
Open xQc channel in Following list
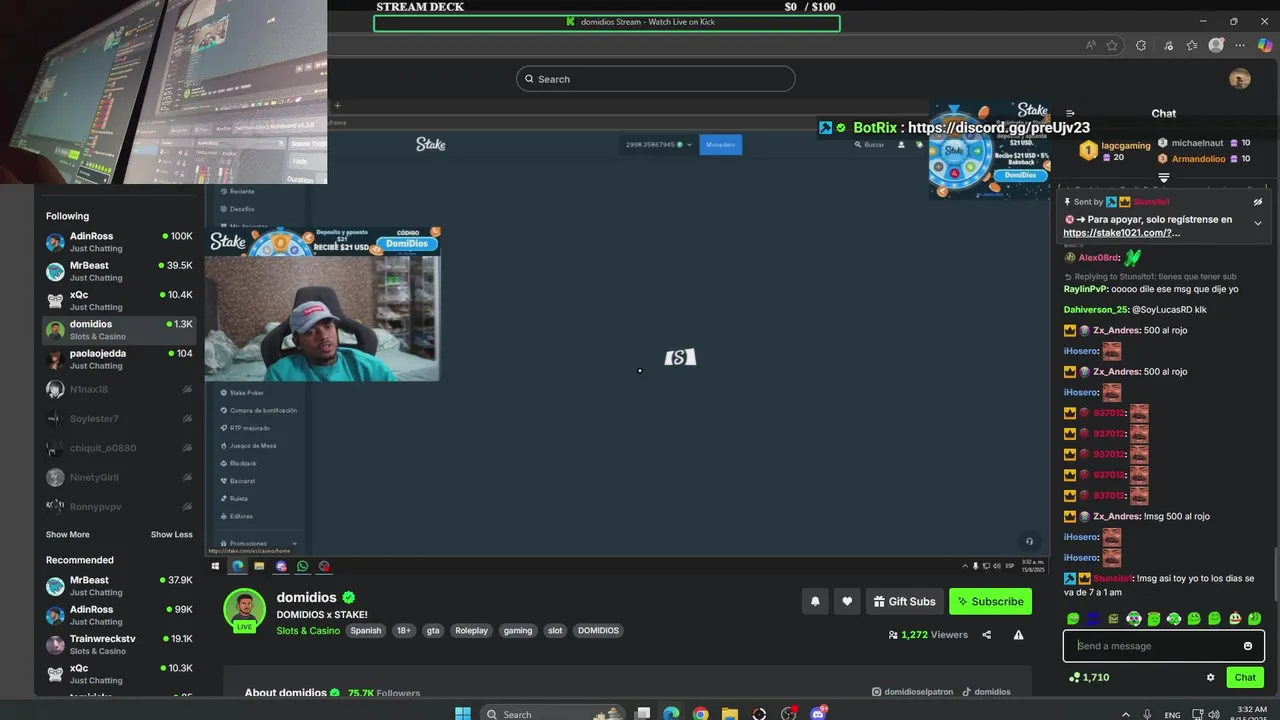(118, 300)
